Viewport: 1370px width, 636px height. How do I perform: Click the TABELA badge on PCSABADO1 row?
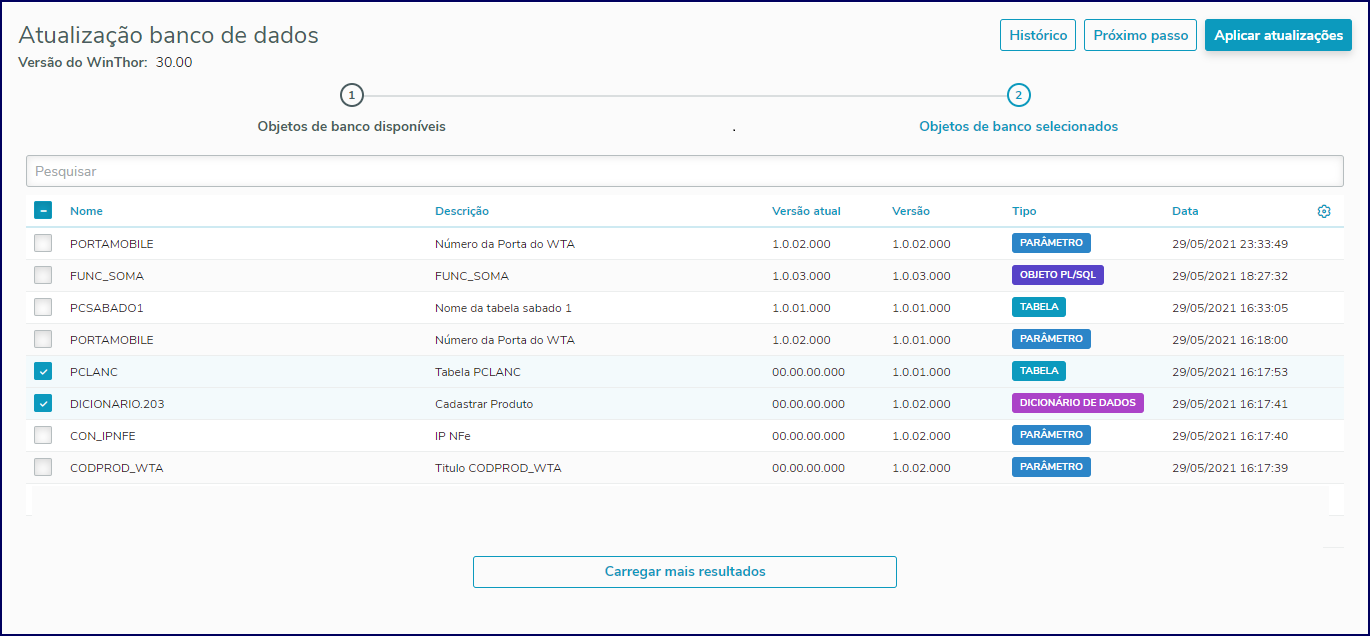click(x=1038, y=307)
